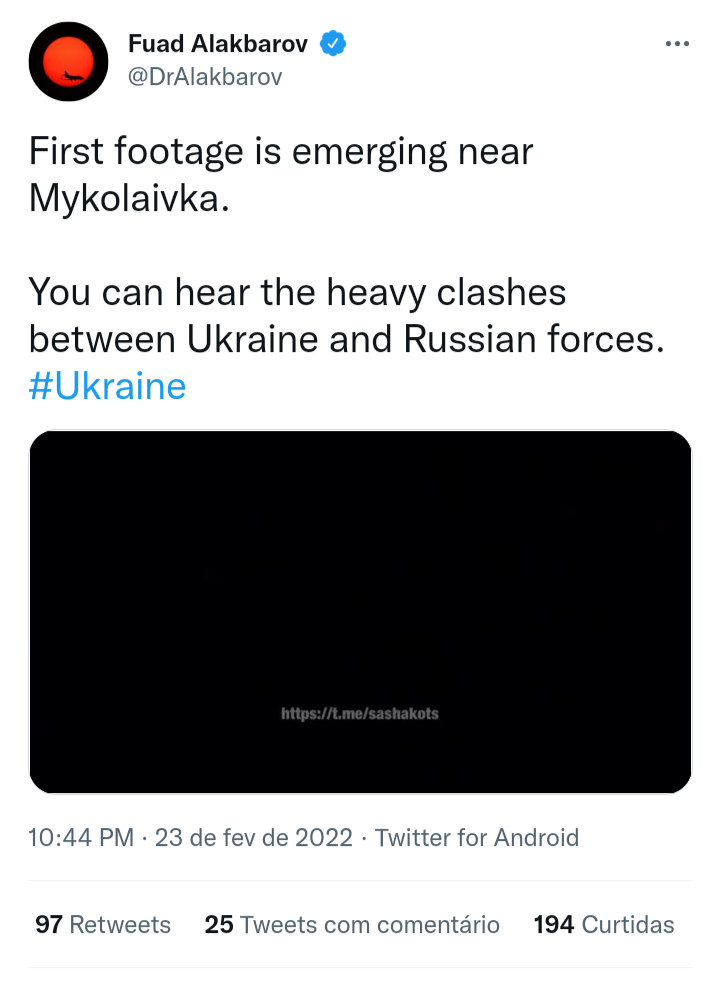This screenshot has width=720, height=982.
Task: View the 25 Tweets com comentário
Action: [352, 925]
